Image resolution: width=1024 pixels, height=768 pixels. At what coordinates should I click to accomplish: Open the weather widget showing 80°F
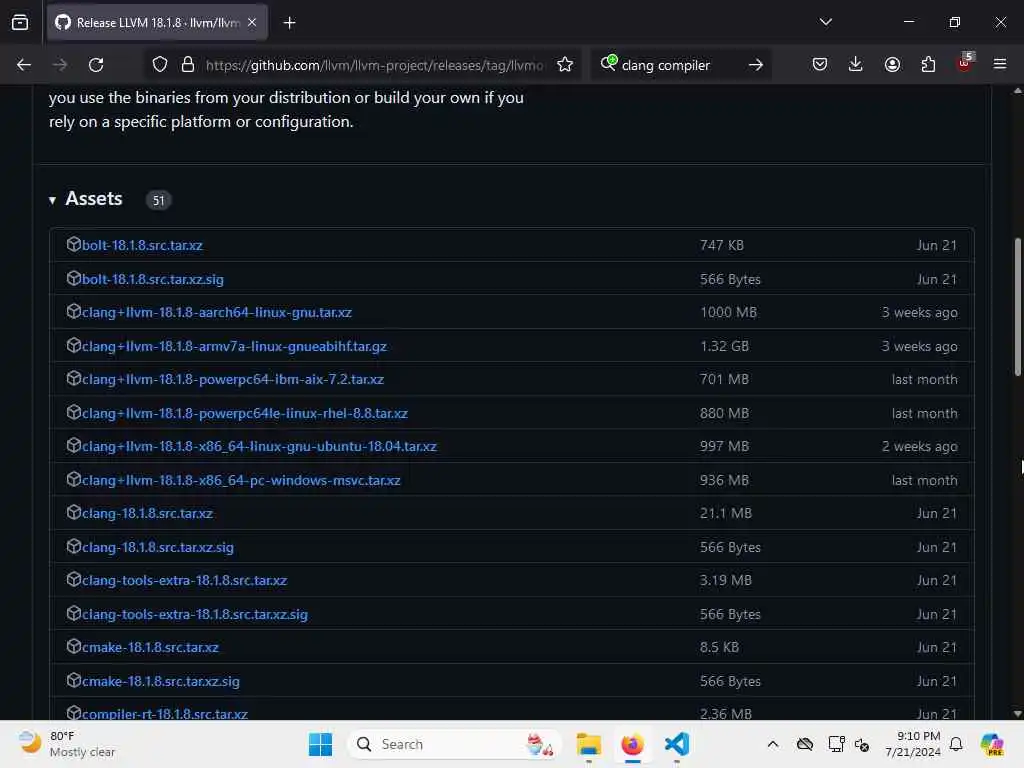[67, 744]
